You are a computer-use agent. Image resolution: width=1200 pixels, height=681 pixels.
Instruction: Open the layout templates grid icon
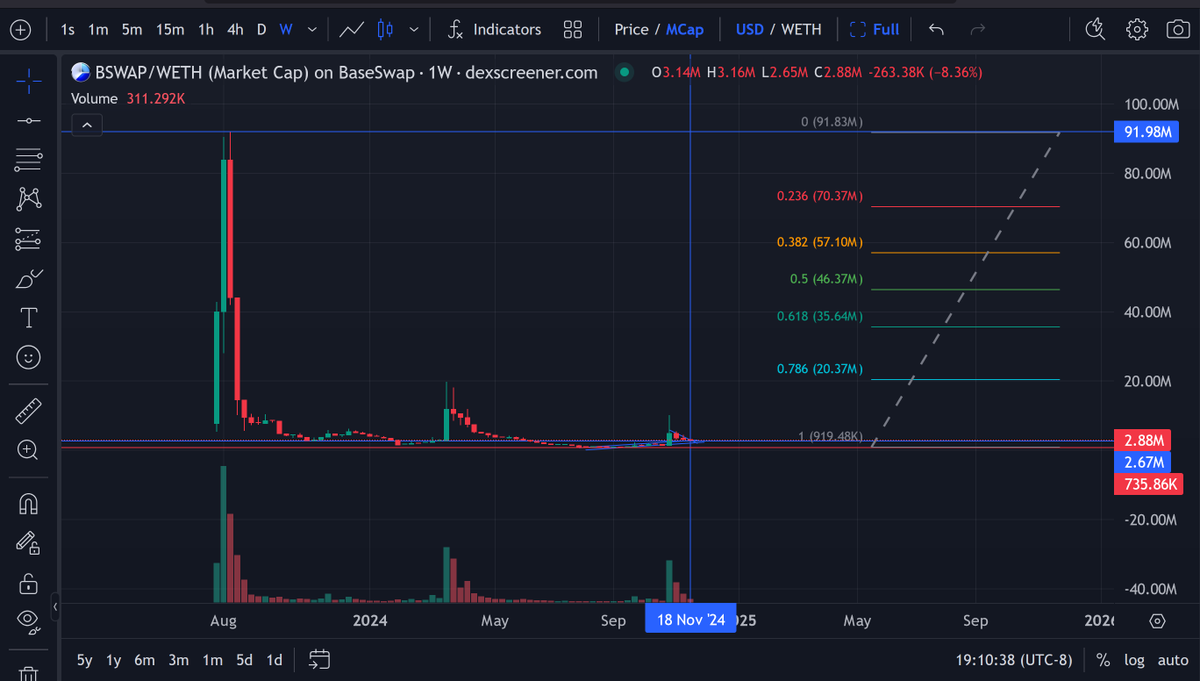573,30
